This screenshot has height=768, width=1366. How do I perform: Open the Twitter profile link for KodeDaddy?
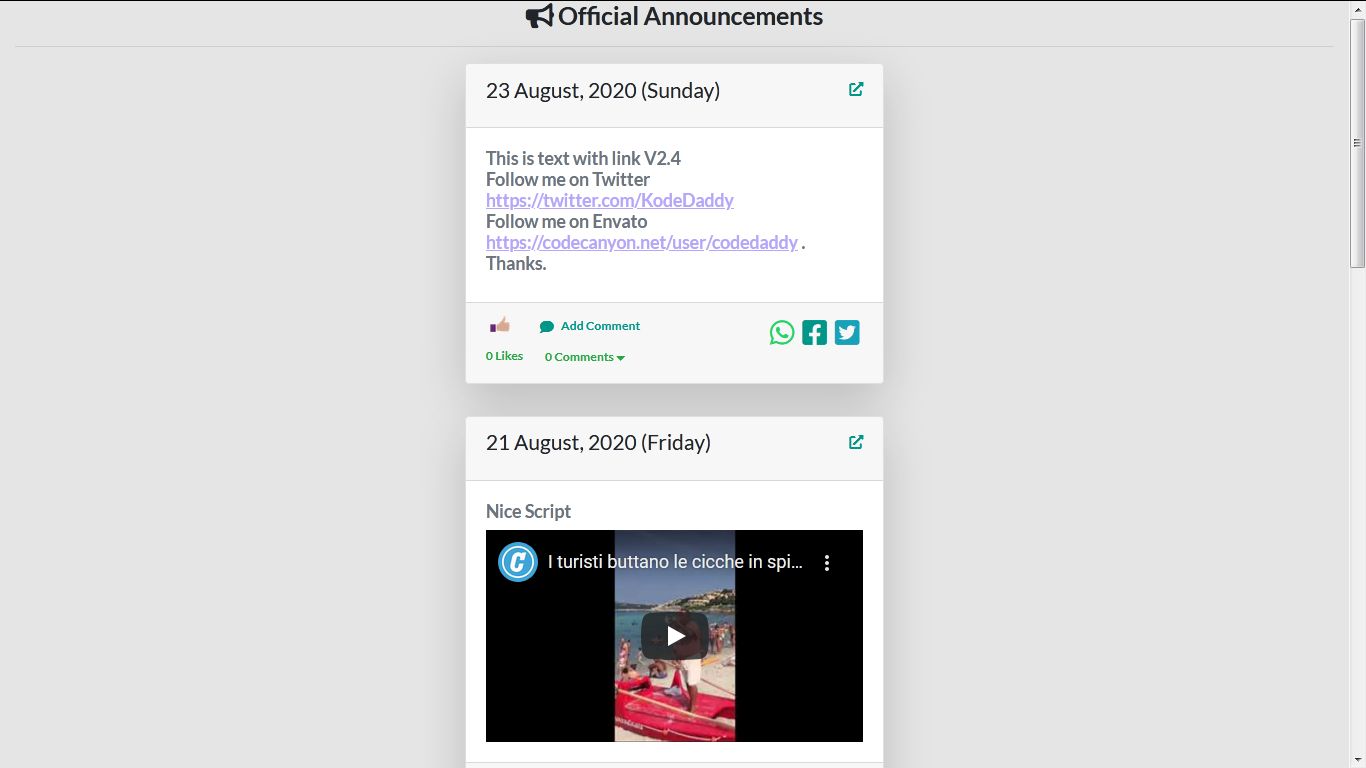coord(610,200)
